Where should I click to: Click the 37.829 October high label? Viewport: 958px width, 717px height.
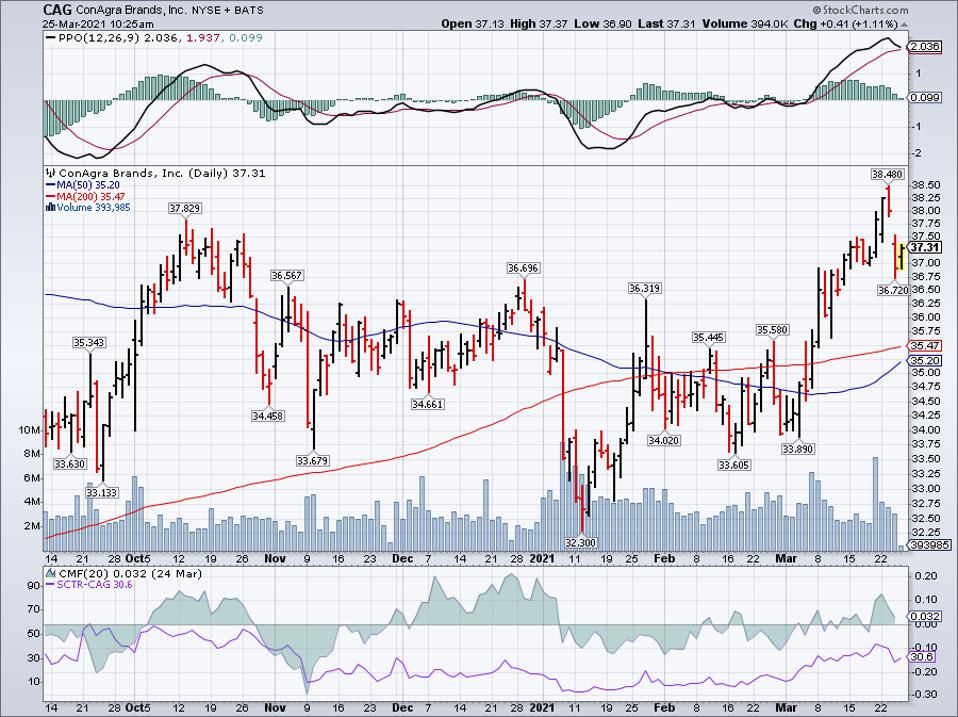(x=185, y=208)
